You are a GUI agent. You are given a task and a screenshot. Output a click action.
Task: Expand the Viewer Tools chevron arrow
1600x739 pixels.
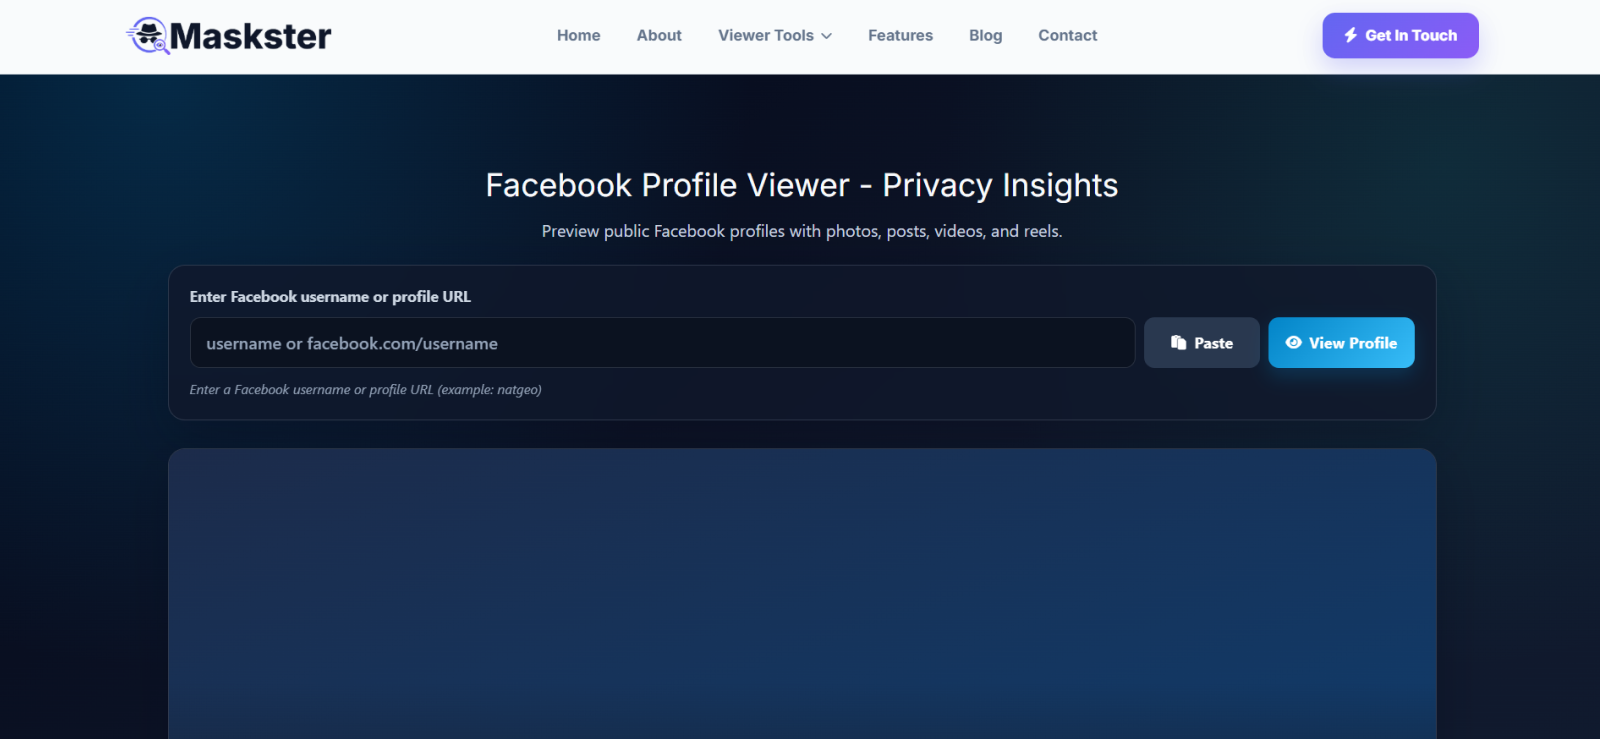(x=827, y=36)
